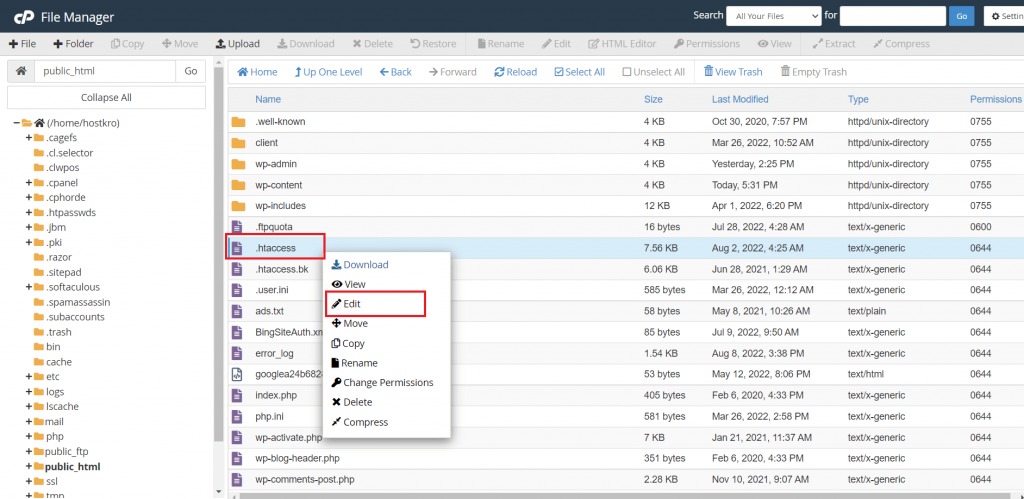Click the search text field
This screenshot has height=499, width=1024.
point(893,16)
